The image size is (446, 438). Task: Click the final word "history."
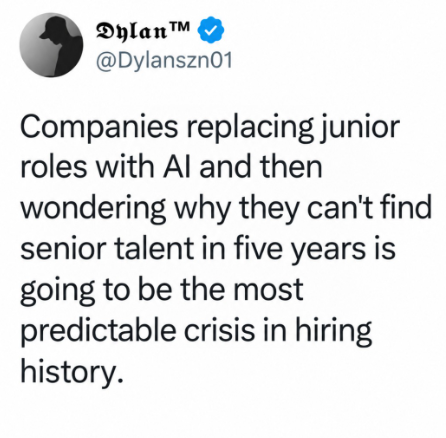[70, 371]
